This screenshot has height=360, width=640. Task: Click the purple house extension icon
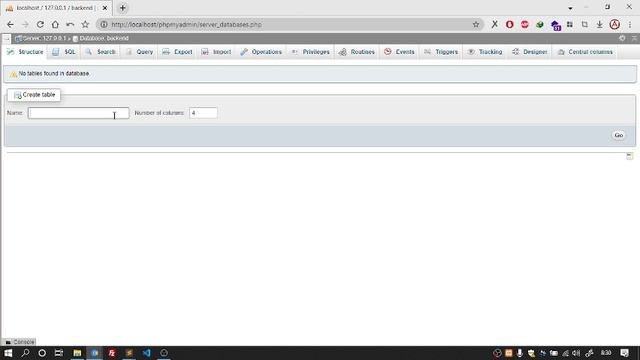pos(555,25)
